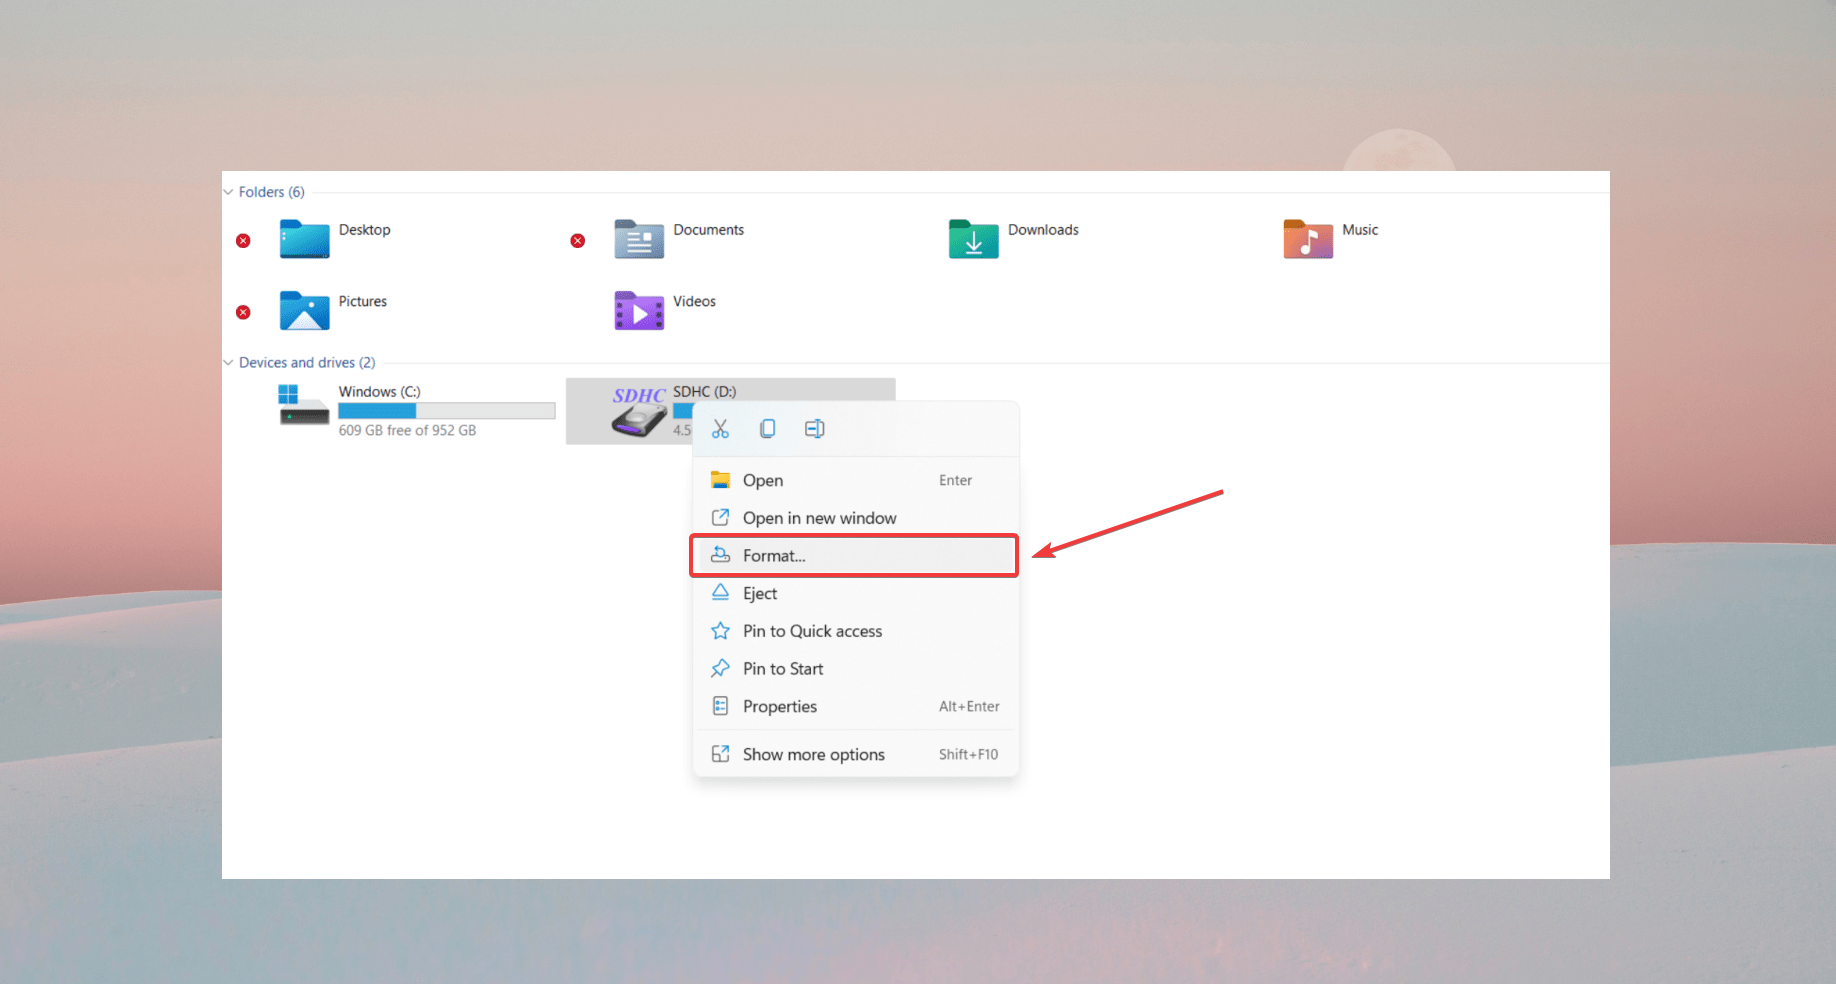Click Open in new window
This screenshot has width=1836, height=984.
pyautogui.click(x=819, y=518)
